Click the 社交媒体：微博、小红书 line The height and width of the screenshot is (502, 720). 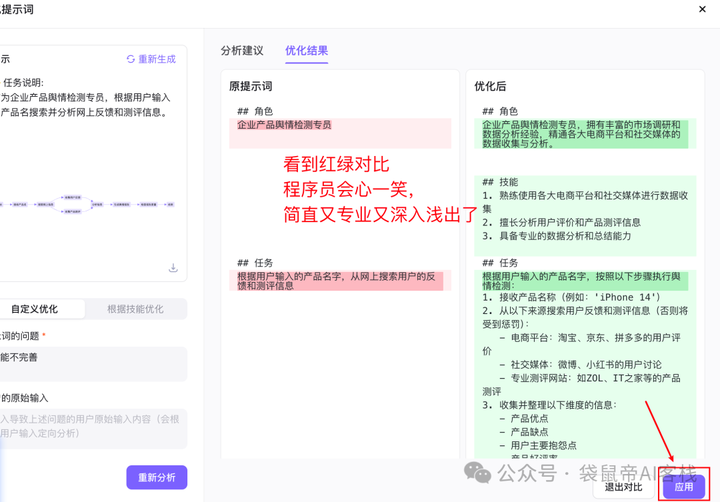[x=580, y=365]
